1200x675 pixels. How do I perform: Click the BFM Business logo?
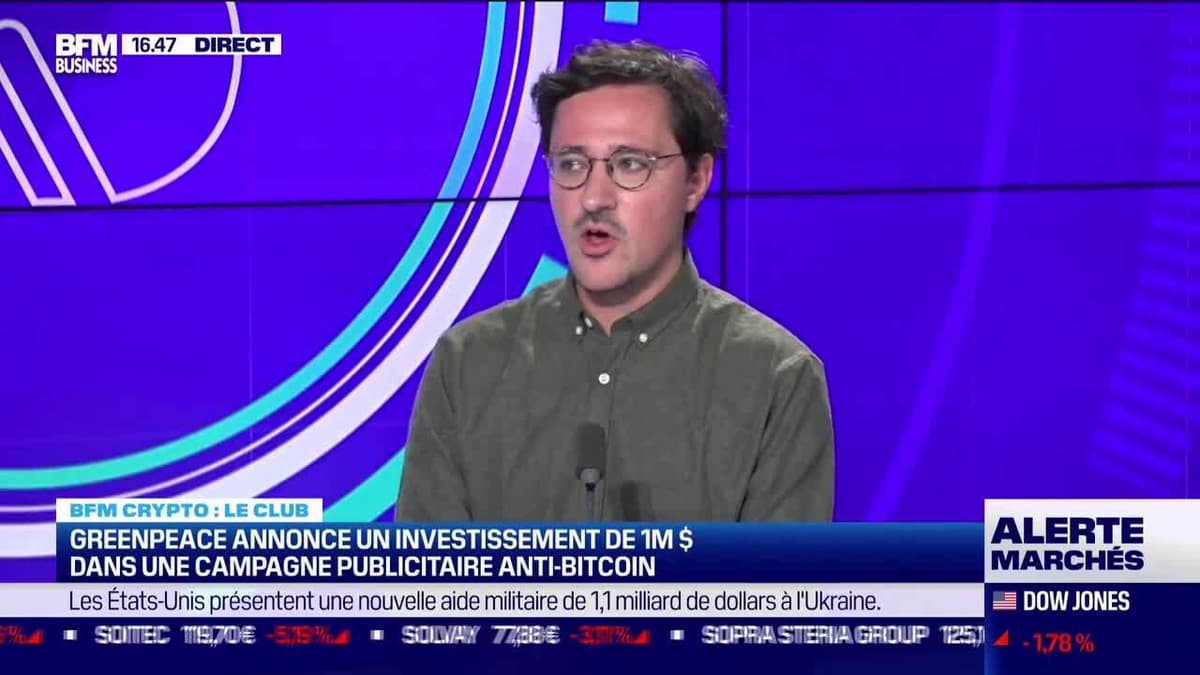tap(86, 53)
